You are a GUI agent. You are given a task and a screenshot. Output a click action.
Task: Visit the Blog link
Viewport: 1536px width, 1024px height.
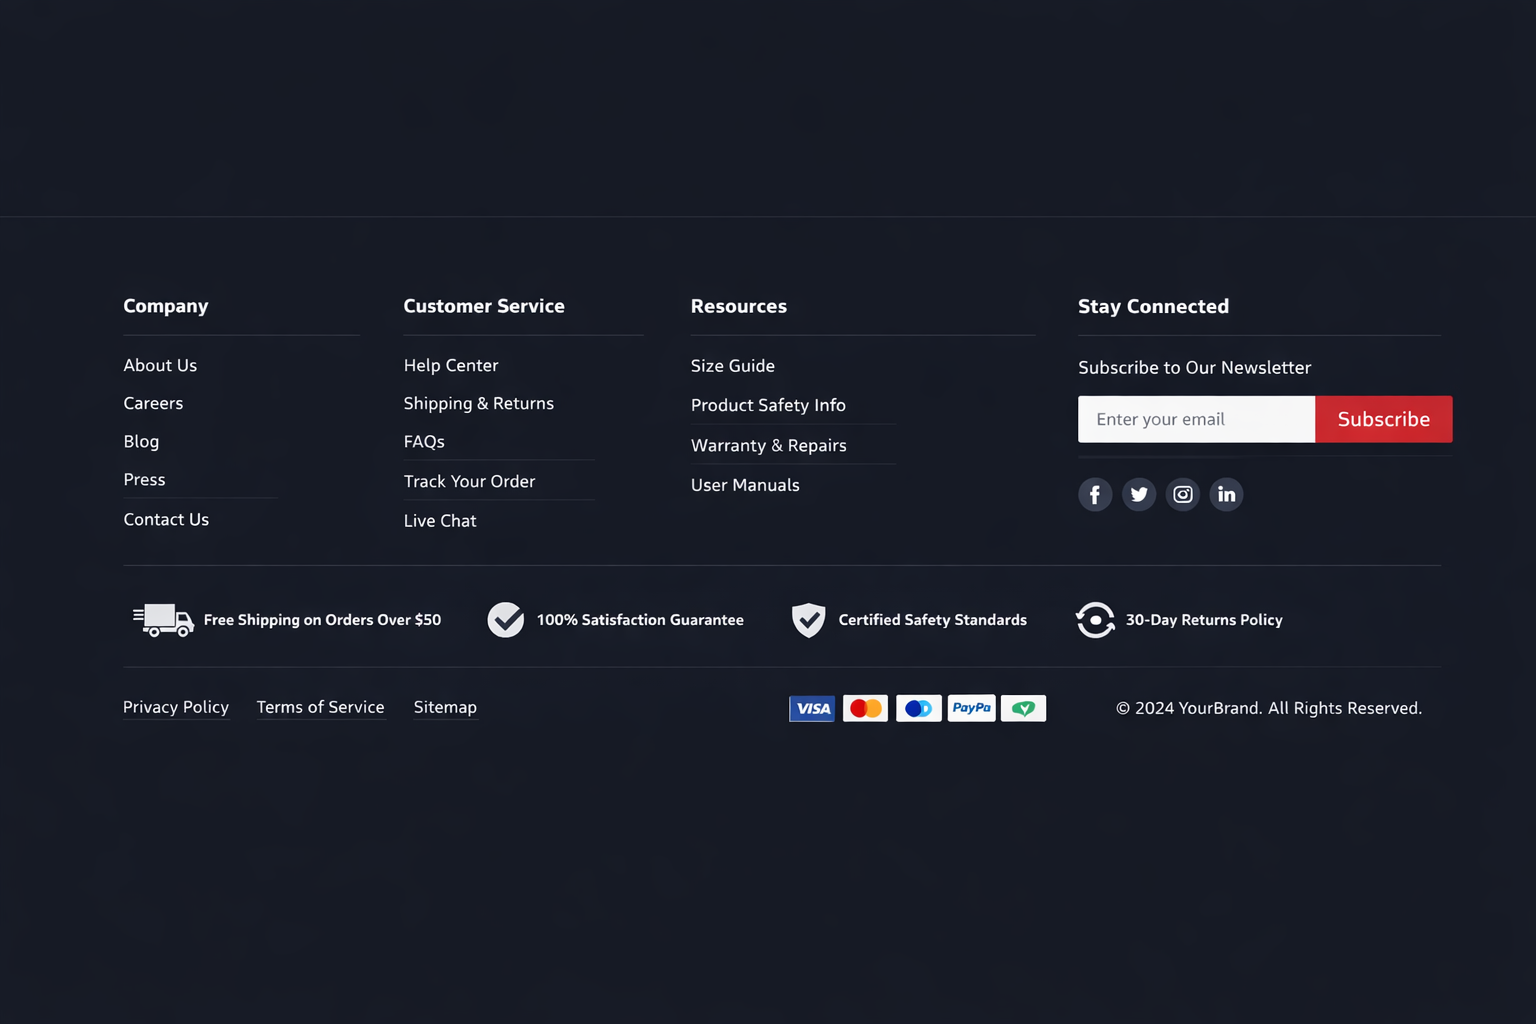coord(141,441)
